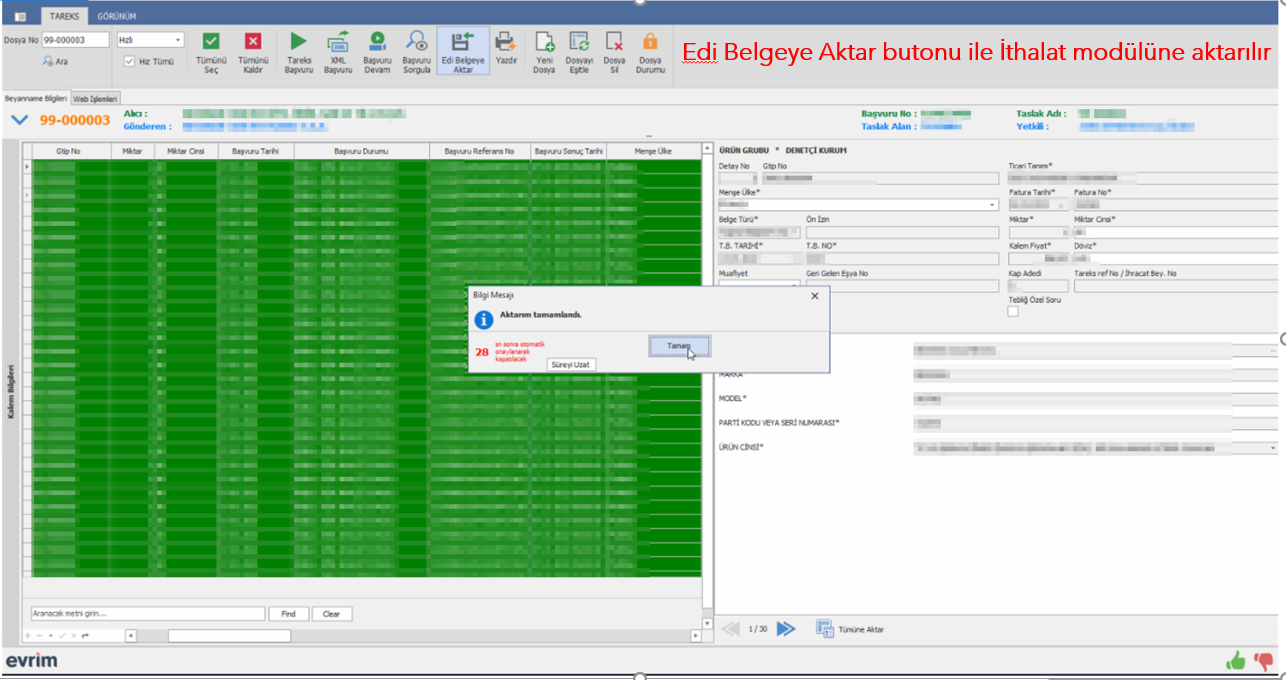Create a file with Yeni Dosya icon
Screen dimensions: 1286x680
click(544, 42)
